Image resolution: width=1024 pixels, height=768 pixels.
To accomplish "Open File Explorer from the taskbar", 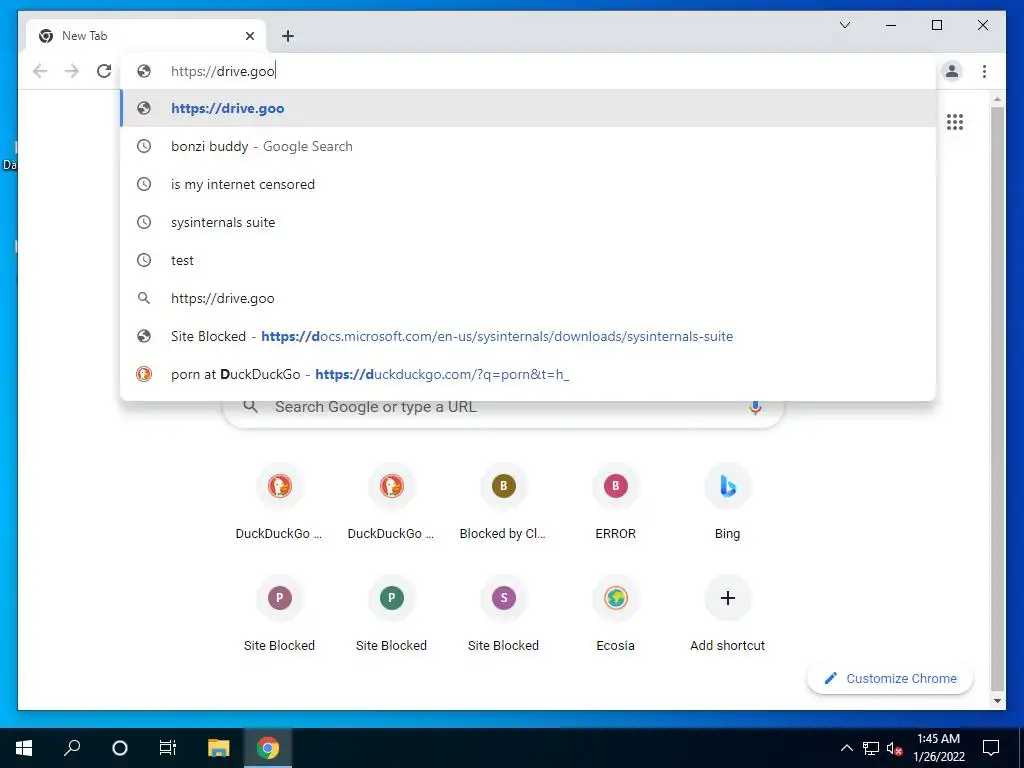I will click(x=219, y=748).
